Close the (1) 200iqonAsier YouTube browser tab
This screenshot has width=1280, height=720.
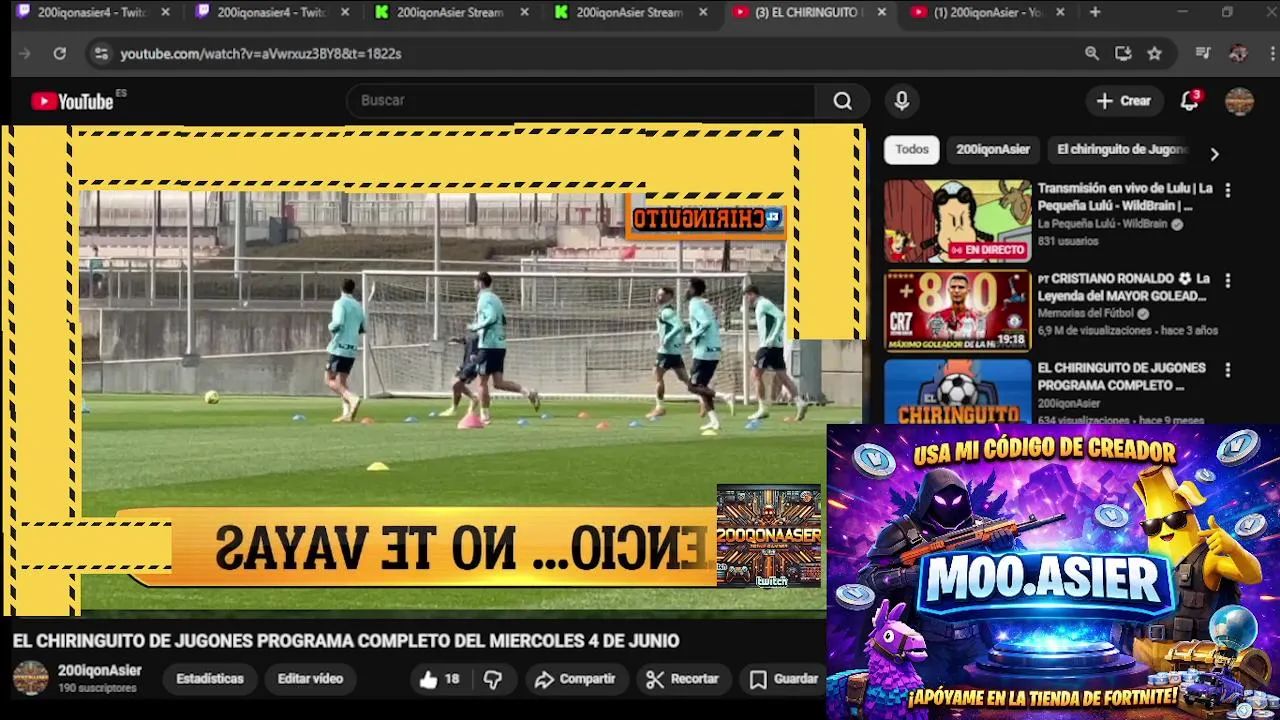point(1060,12)
